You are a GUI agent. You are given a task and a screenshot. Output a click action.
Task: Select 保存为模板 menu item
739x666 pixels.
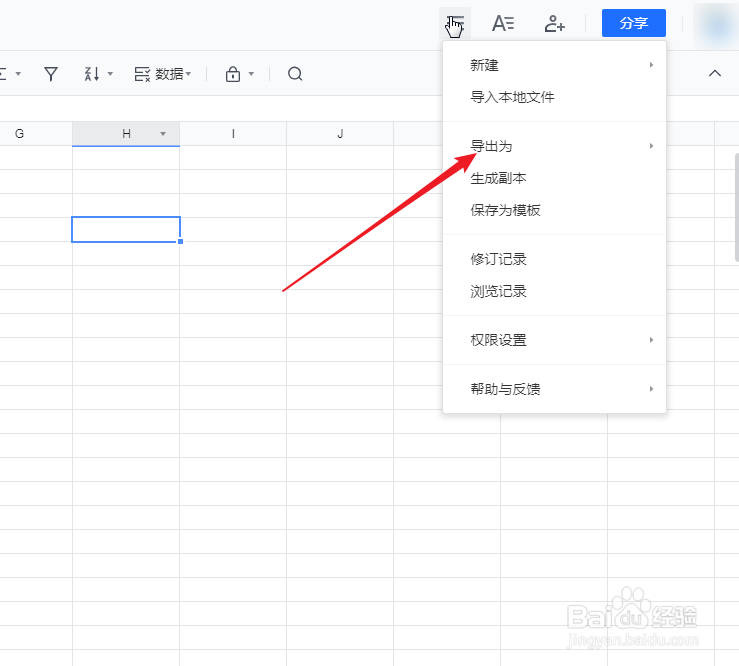tap(554, 210)
